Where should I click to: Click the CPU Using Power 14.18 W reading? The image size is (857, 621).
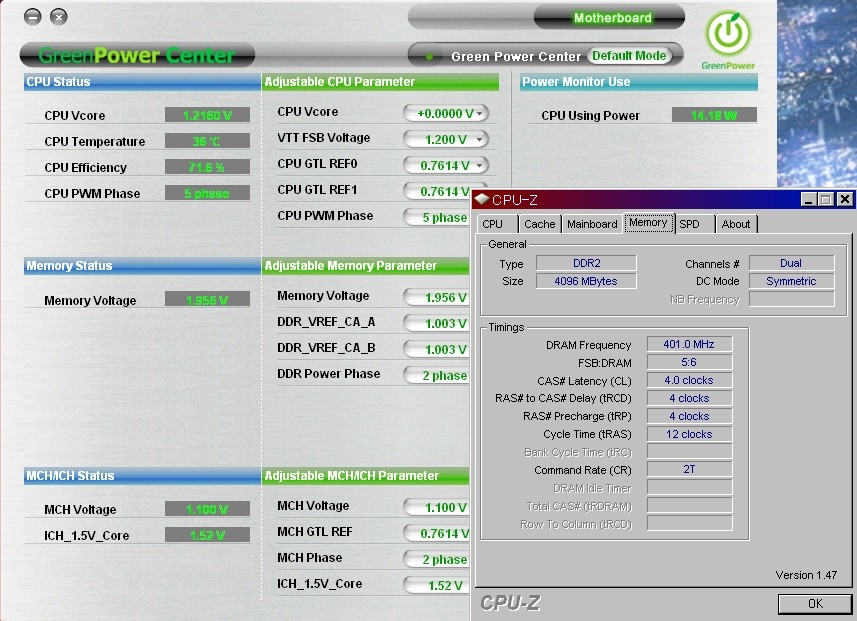tap(714, 115)
